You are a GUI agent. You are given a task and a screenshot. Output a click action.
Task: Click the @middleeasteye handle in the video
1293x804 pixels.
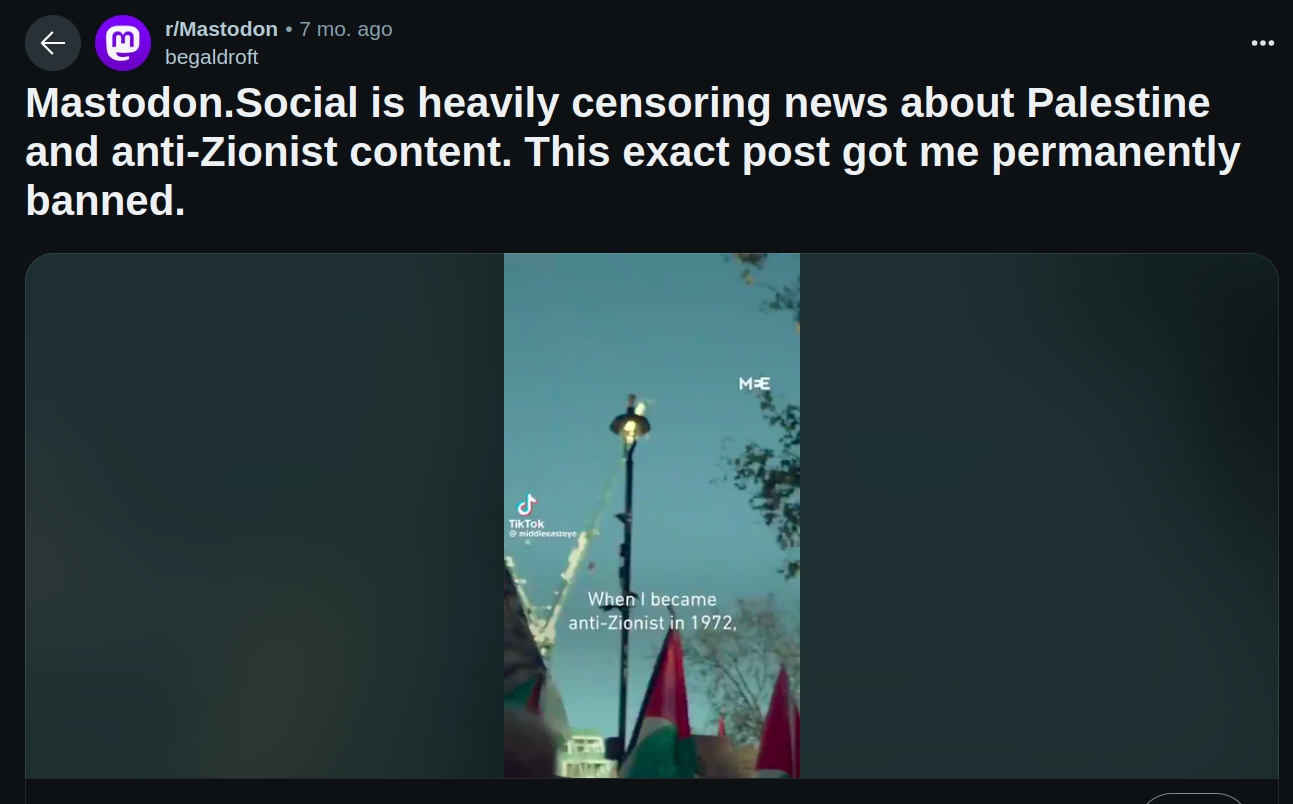coord(542,535)
